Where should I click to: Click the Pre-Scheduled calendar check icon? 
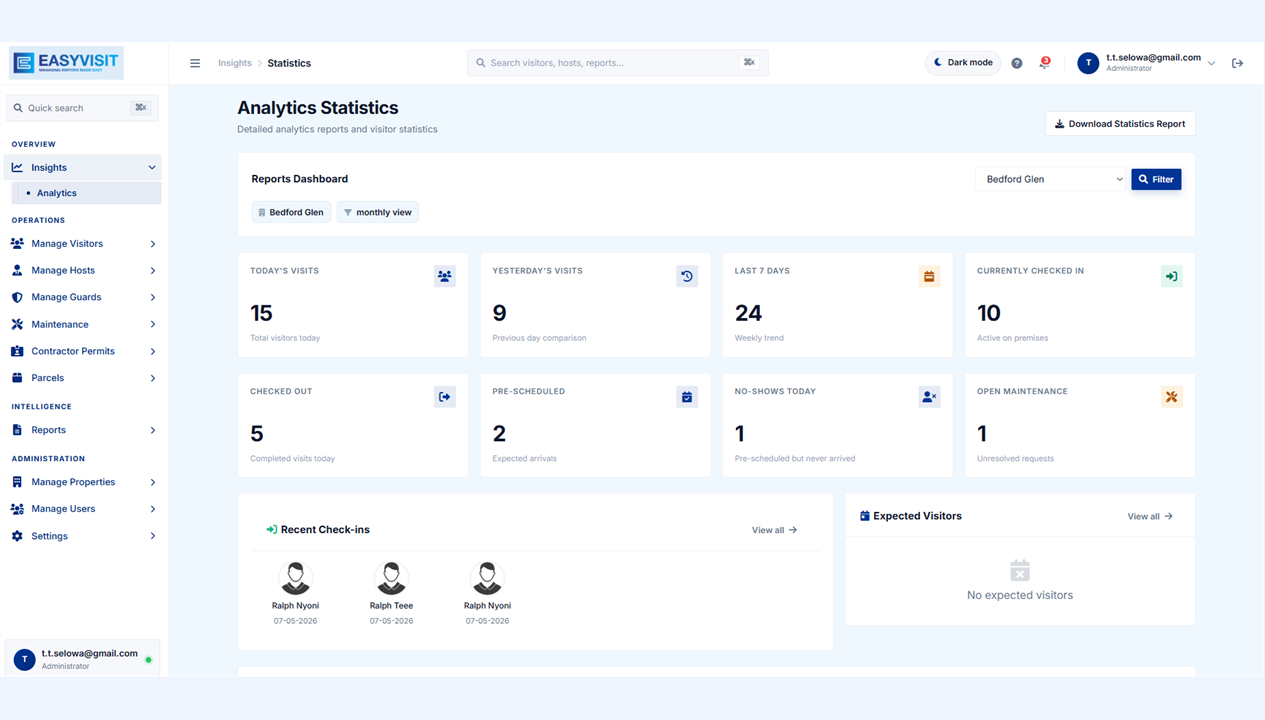click(x=687, y=397)
